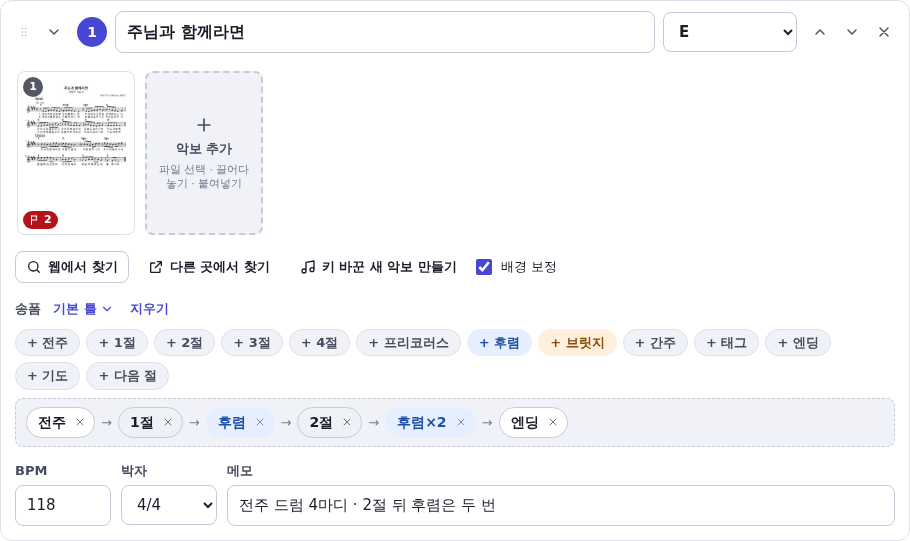Remove 후렴×2 from the sequence

[461, 422]
